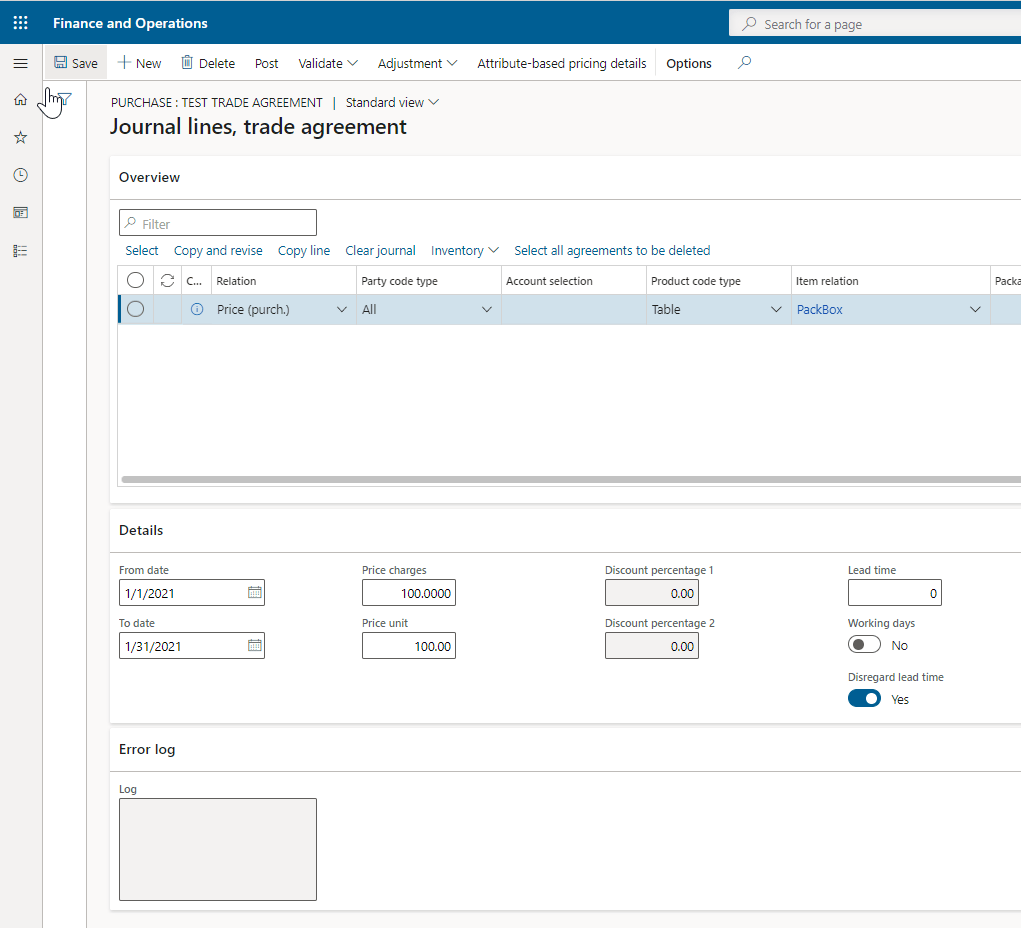The width and height of the screenshot is (1021, 928).
Task: Select Clear journal above the grid
Action: point(380,250)
